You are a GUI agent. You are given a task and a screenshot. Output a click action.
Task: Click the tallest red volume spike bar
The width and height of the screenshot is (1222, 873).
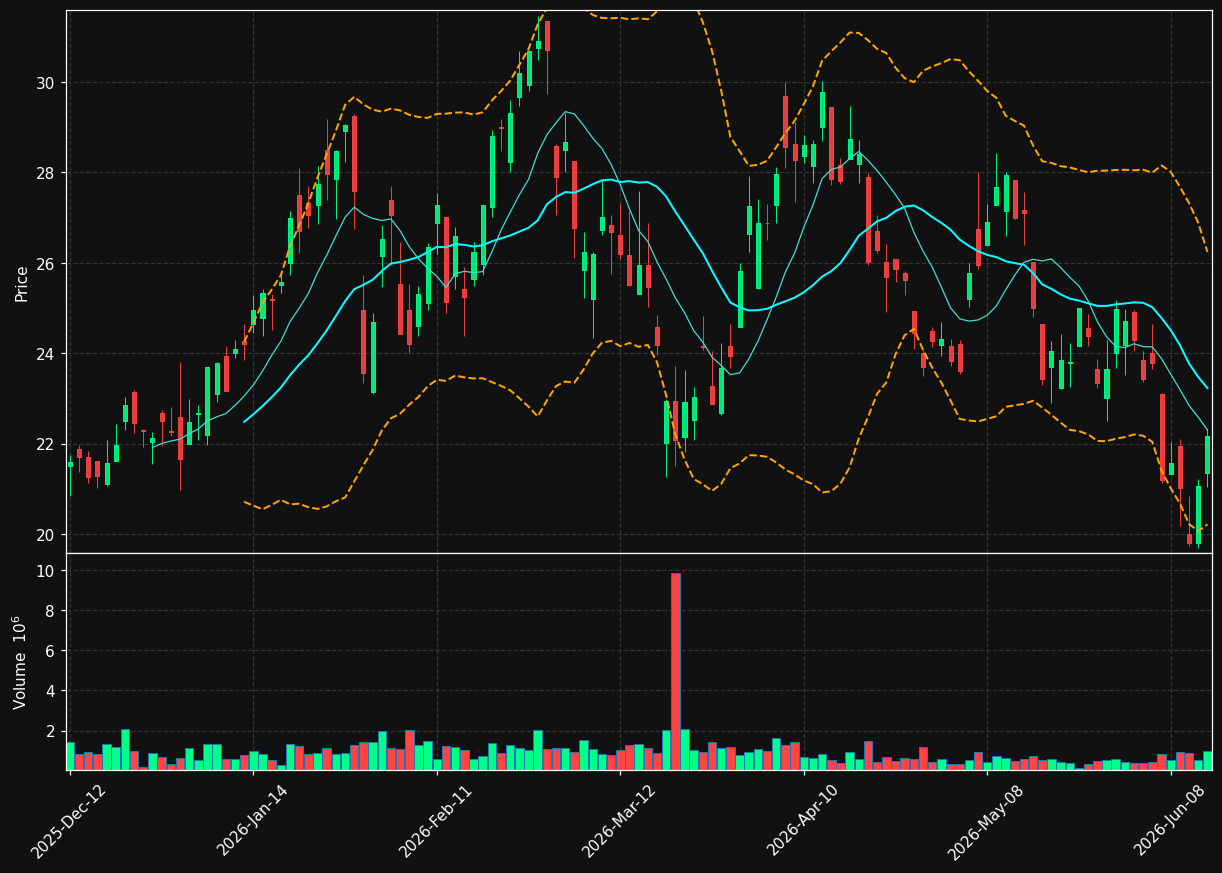point(676,671)
